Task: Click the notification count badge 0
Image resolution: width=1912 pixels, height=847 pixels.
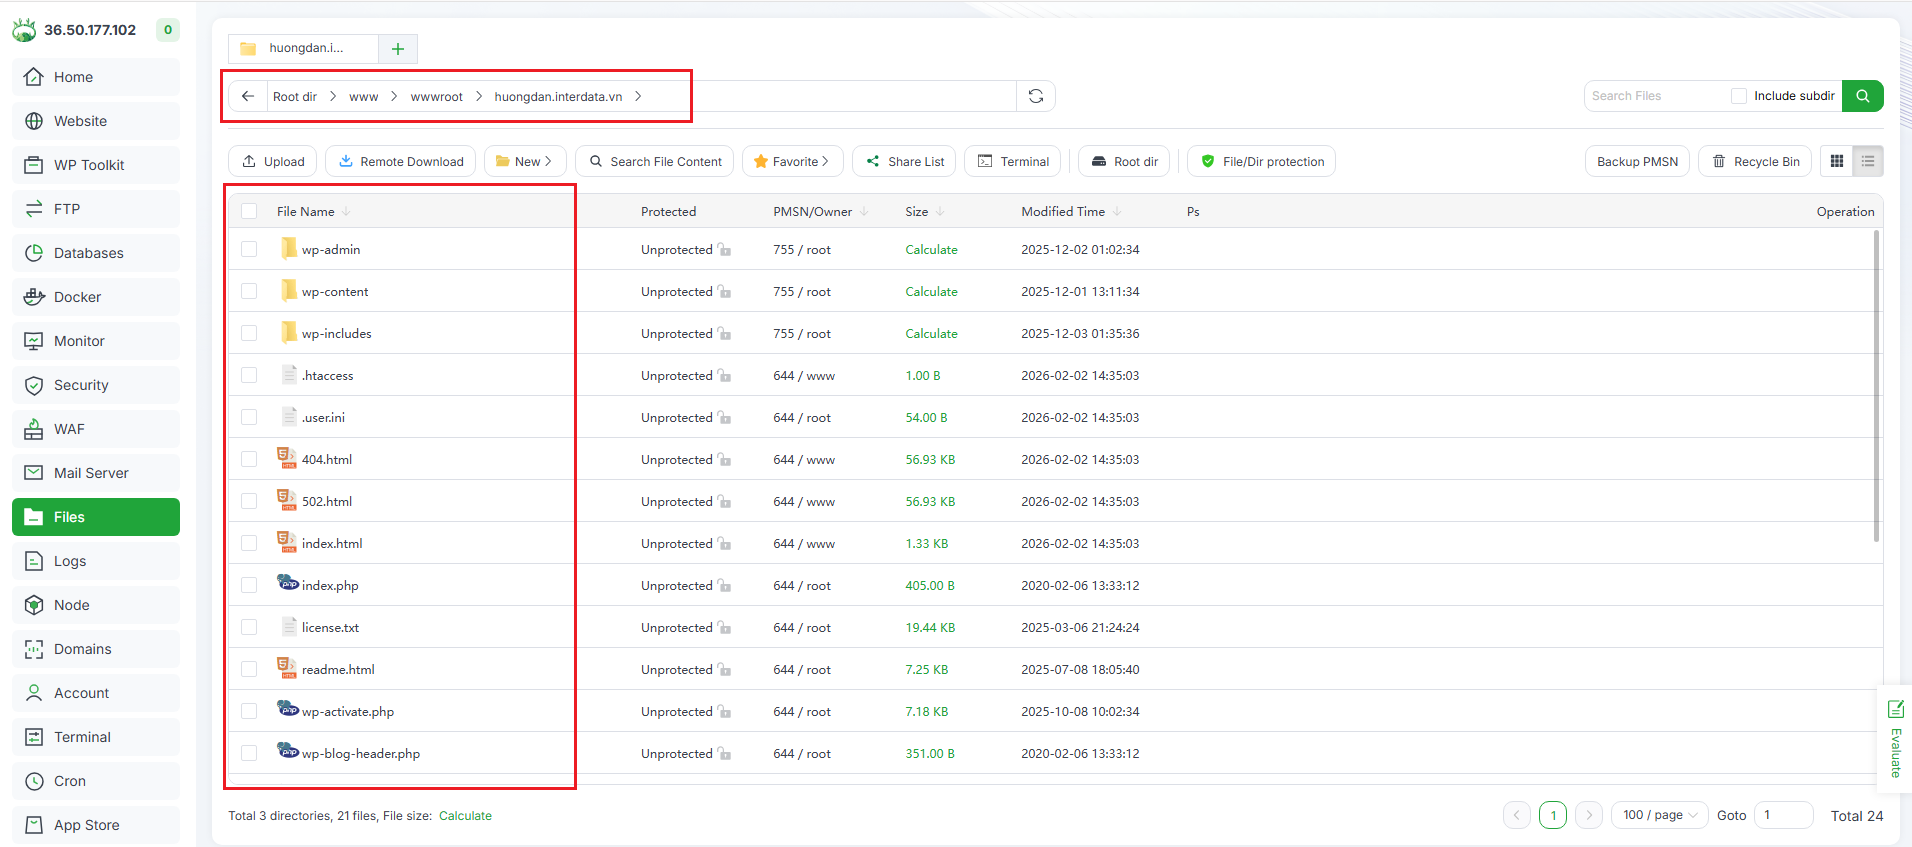Action: click(168, 30)
